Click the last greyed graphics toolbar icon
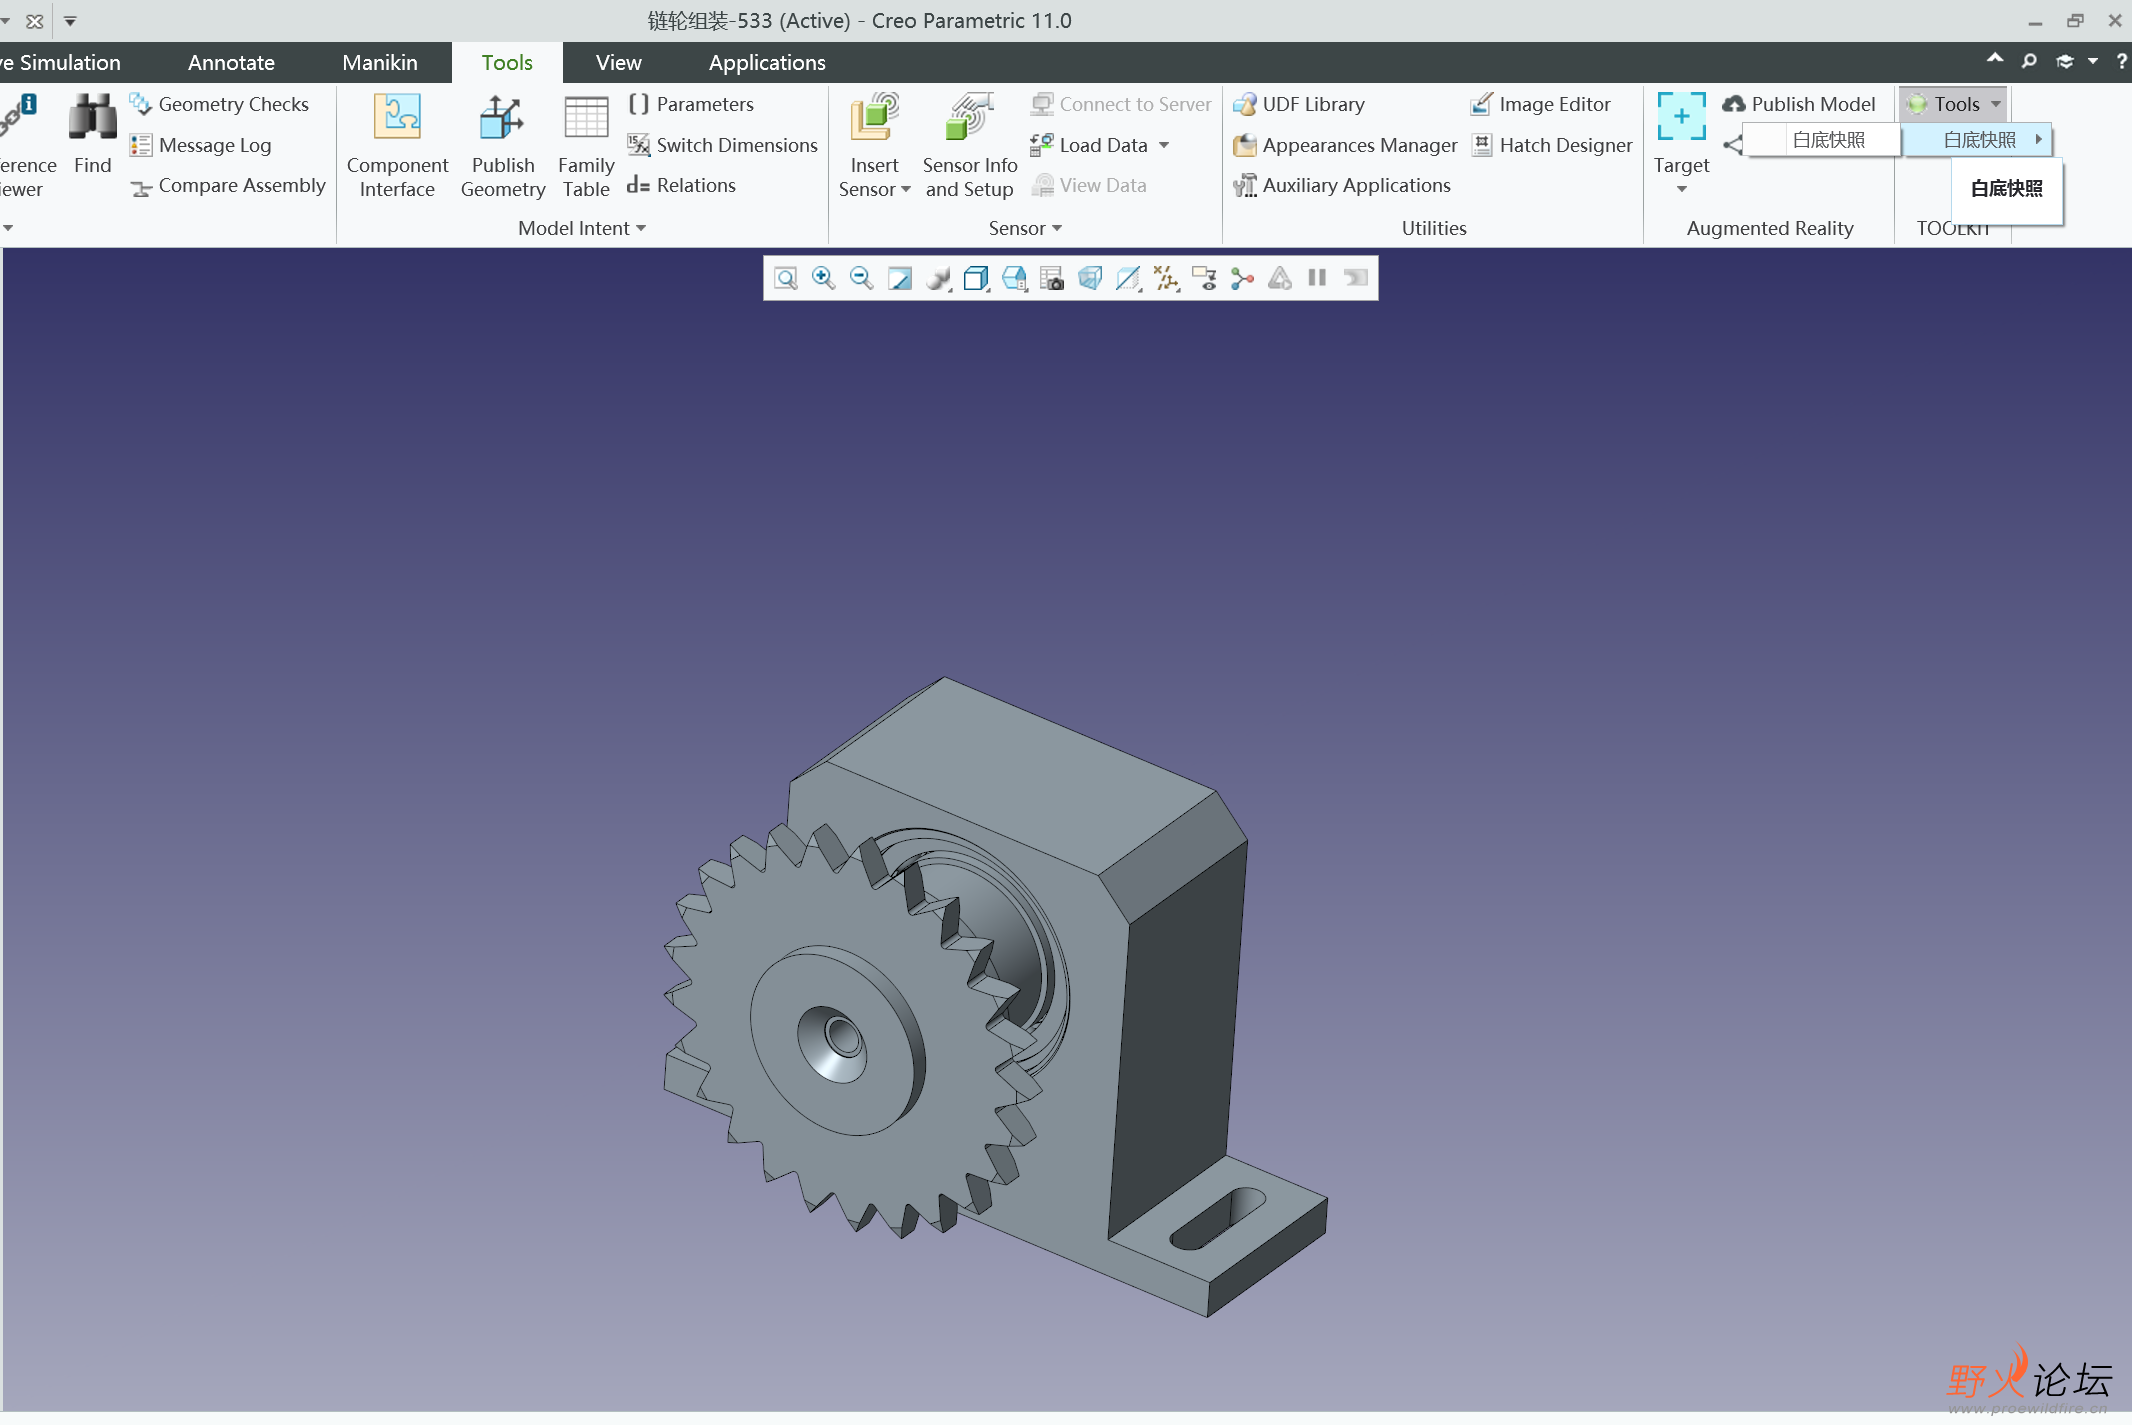 [x=1355, y=278]
